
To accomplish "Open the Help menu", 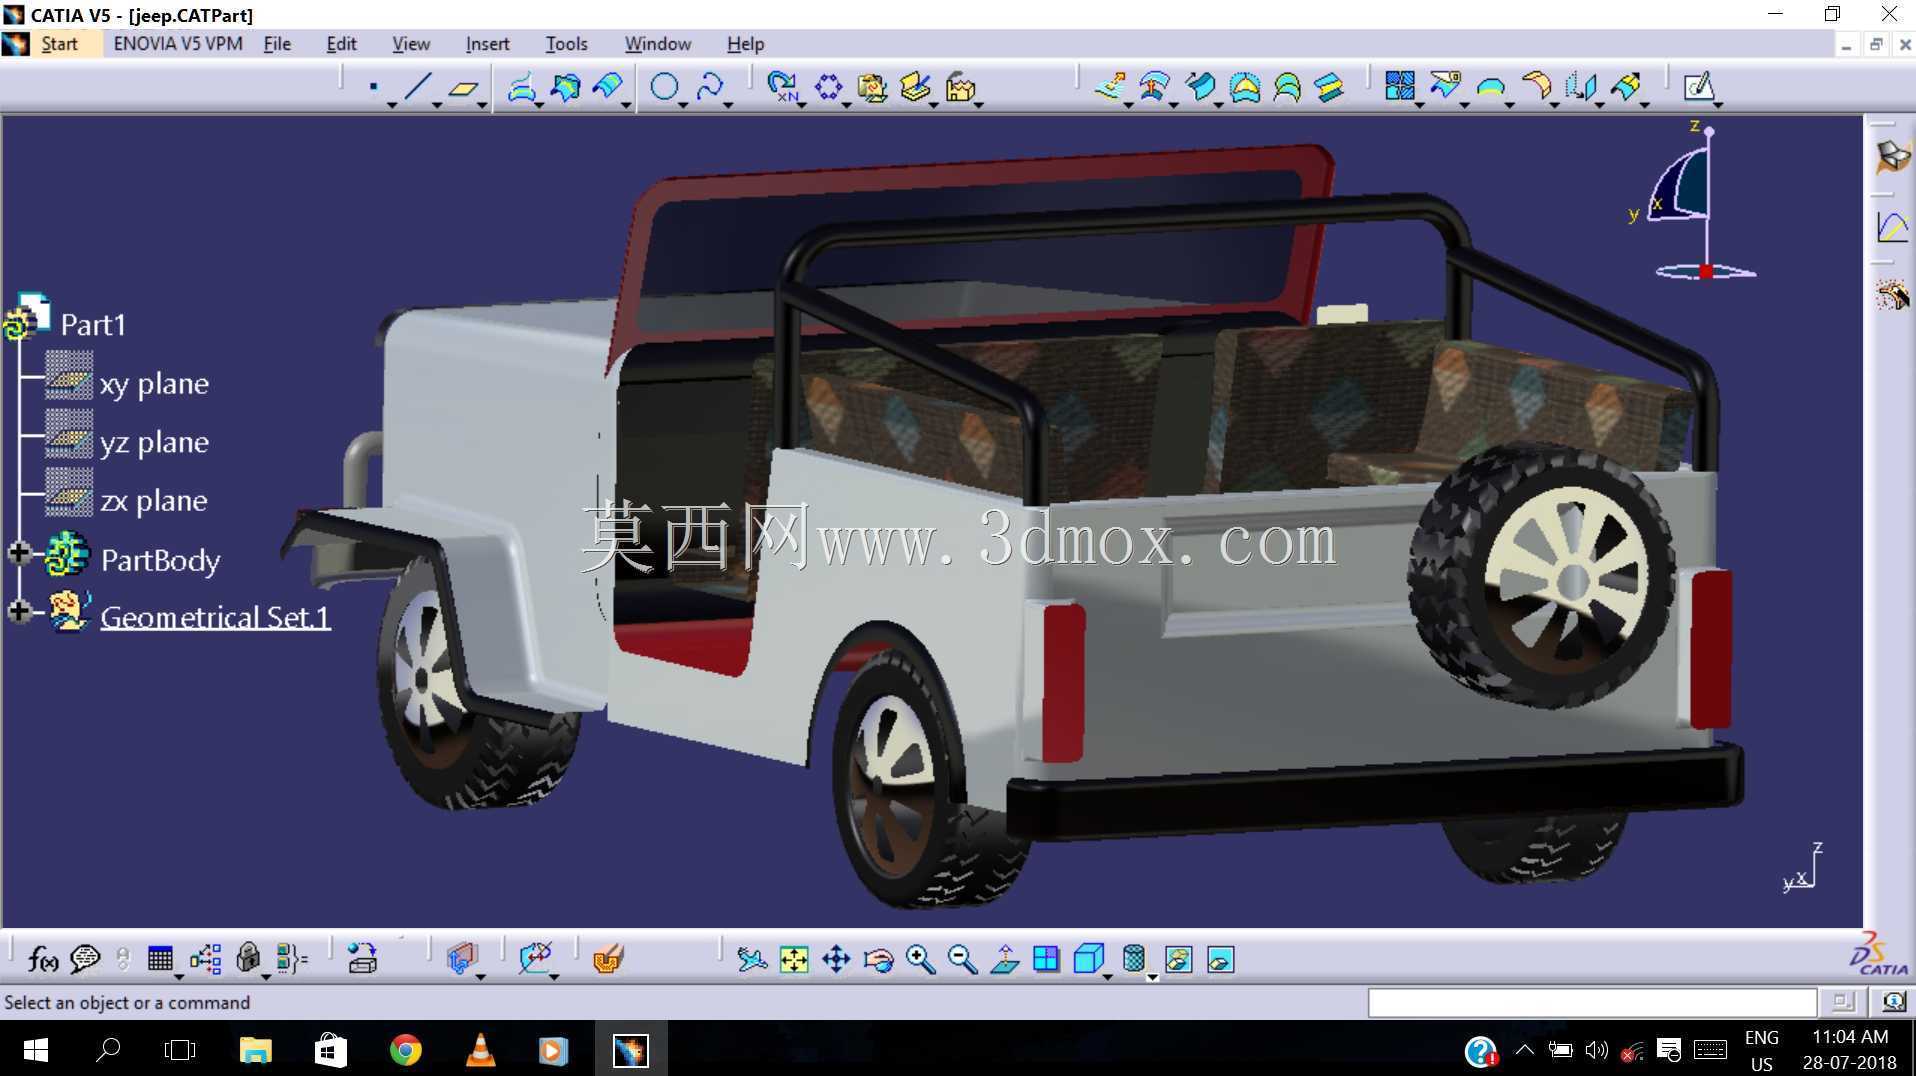I will [745, 44].
